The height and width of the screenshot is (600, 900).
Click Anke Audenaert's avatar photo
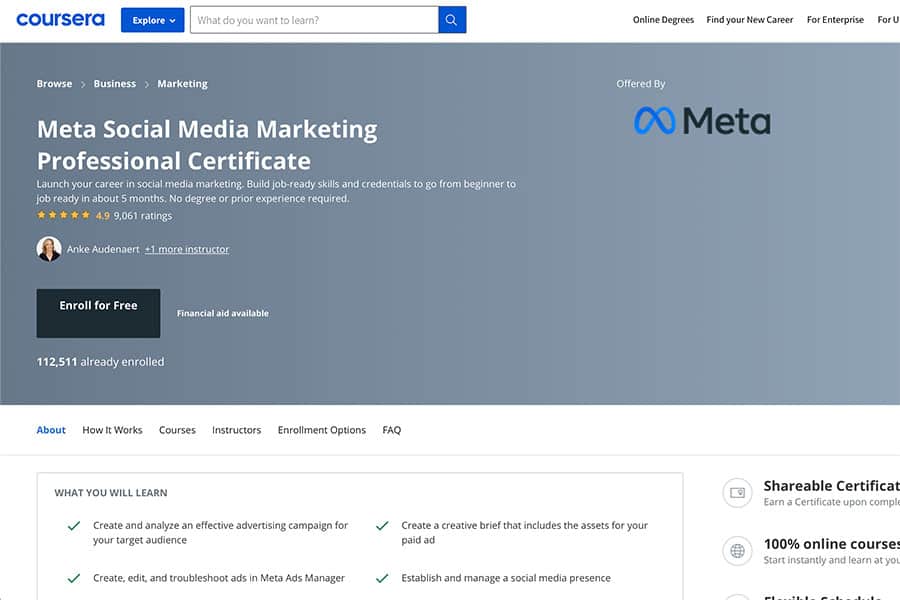tap(49, 249)
